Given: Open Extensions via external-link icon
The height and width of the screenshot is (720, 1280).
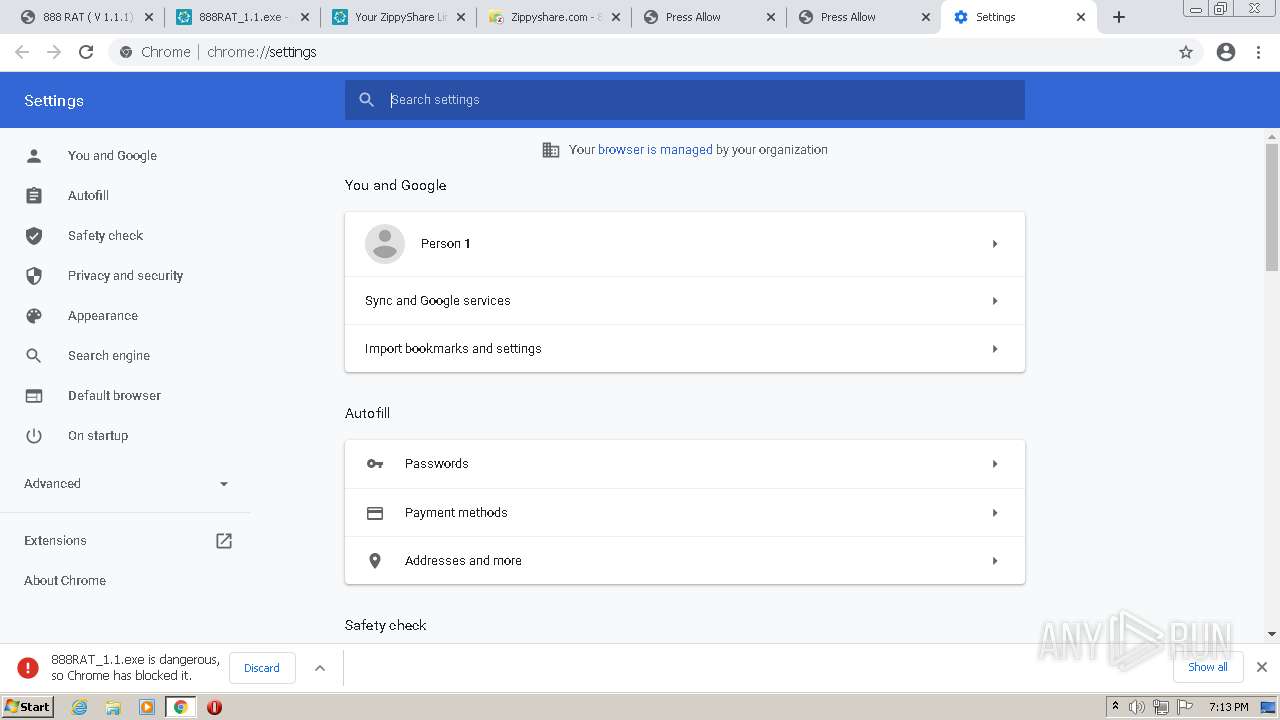Looking at the screenshot, I should point(224,540).
